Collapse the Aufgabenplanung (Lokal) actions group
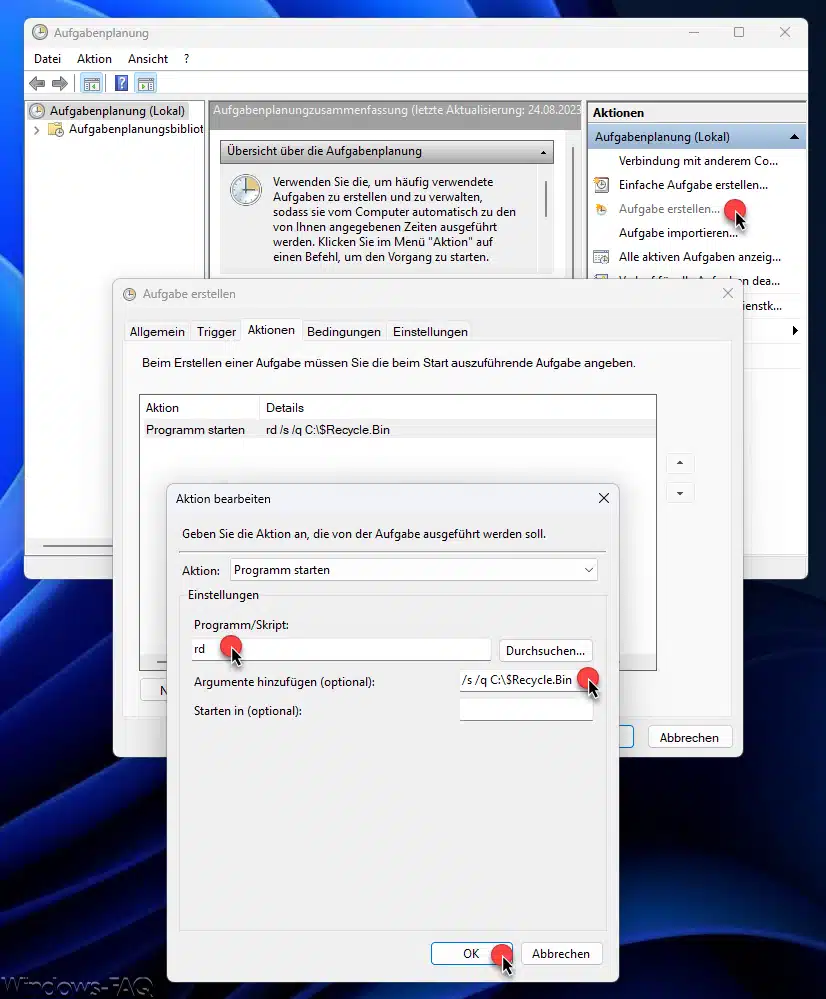826x999 pixels. pos(794,137)
